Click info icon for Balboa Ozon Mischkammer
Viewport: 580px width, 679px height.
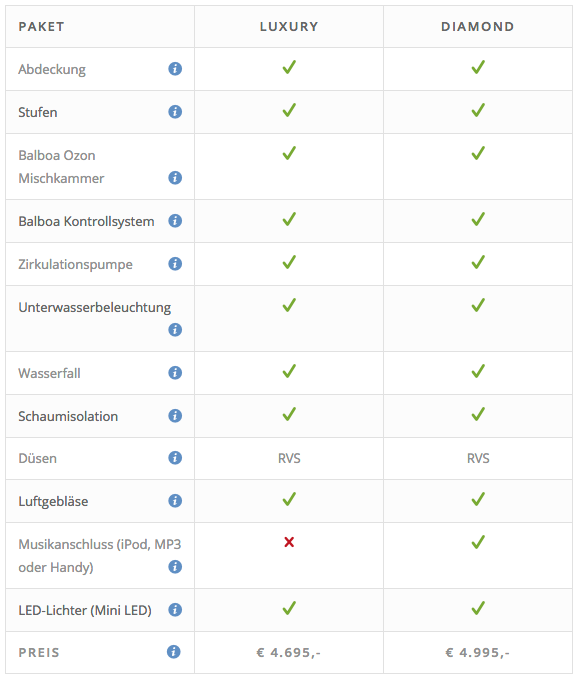175,178
